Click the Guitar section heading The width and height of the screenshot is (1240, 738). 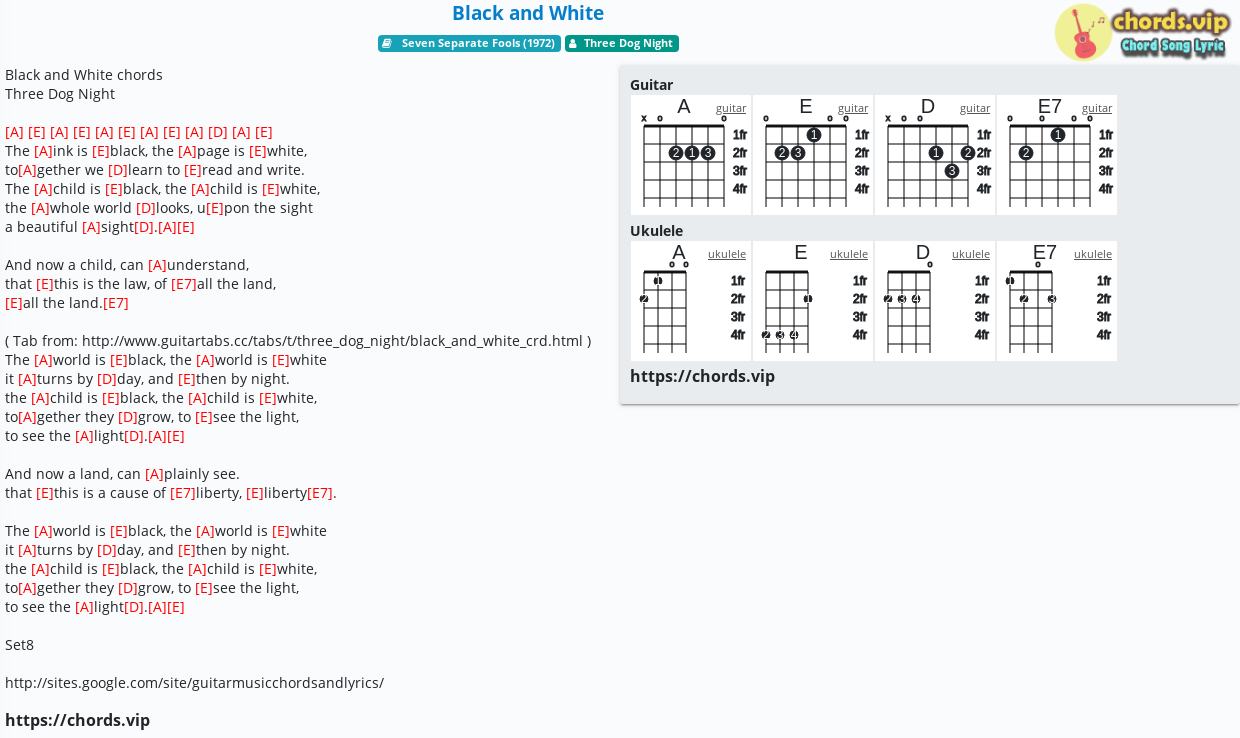(x=651, y=85)
